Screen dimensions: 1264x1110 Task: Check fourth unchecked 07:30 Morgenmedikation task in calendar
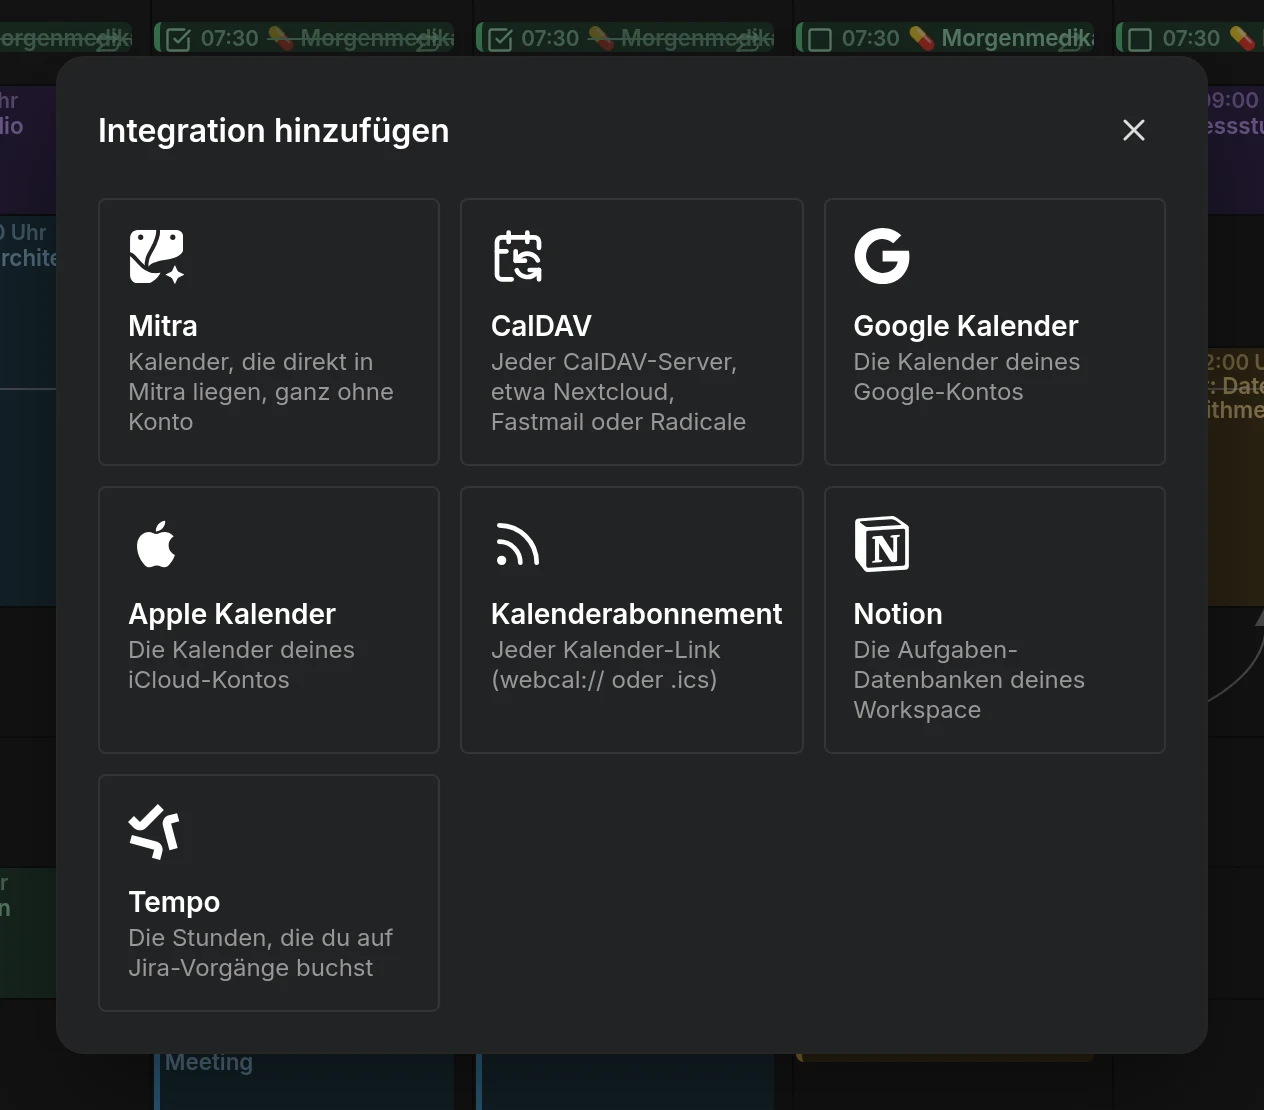point(820,39)
